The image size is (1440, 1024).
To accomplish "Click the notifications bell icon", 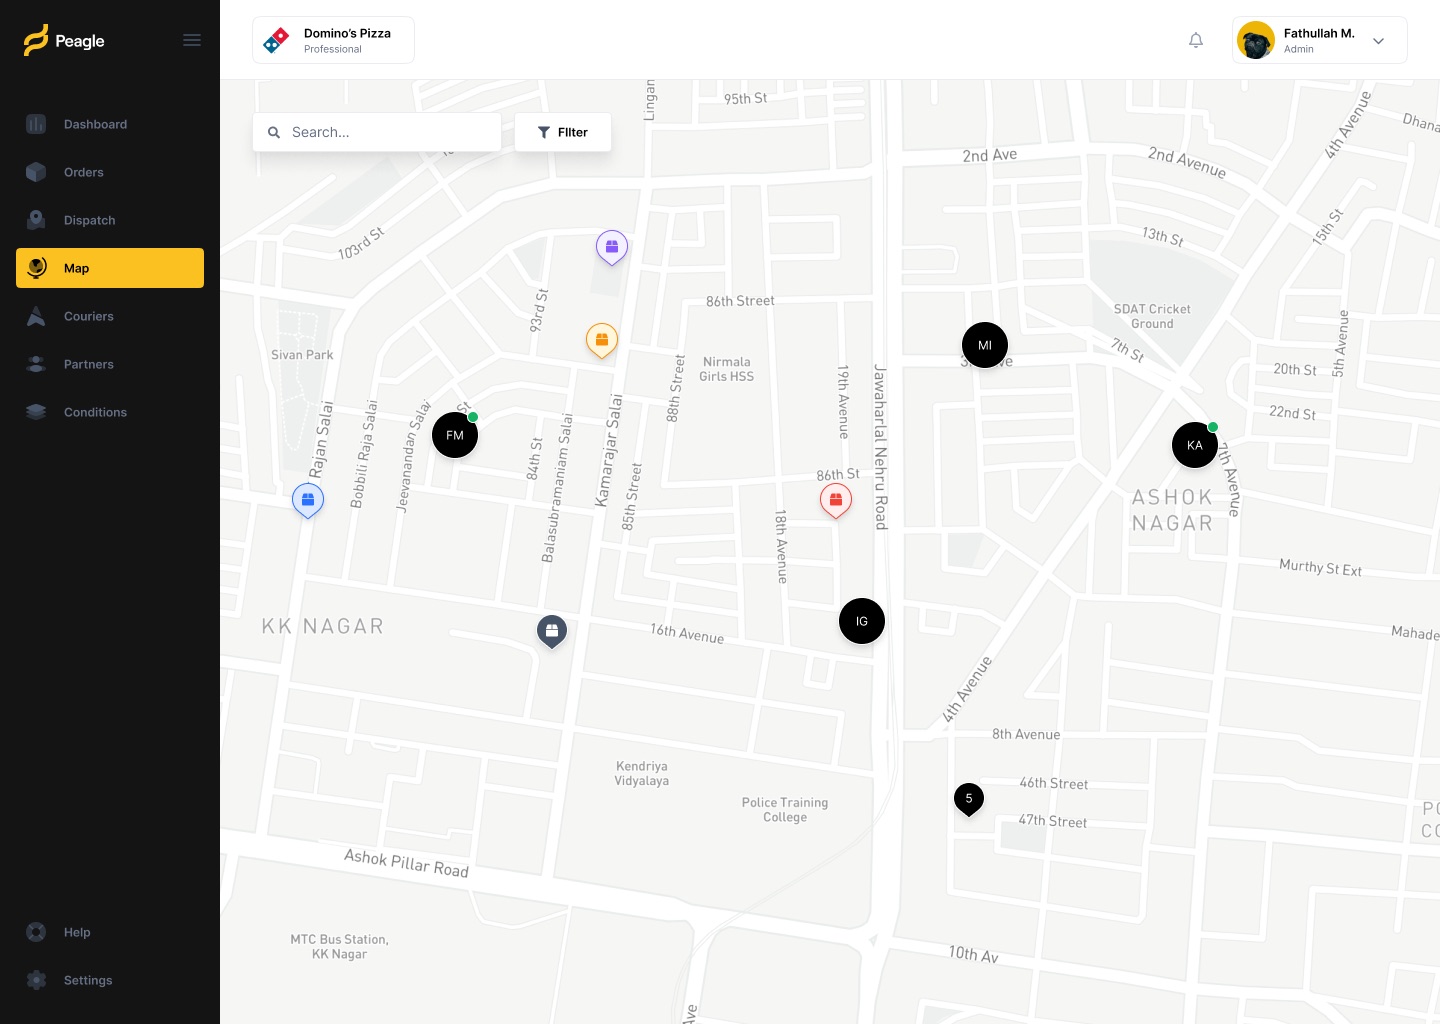I will tap(1196, 40).
